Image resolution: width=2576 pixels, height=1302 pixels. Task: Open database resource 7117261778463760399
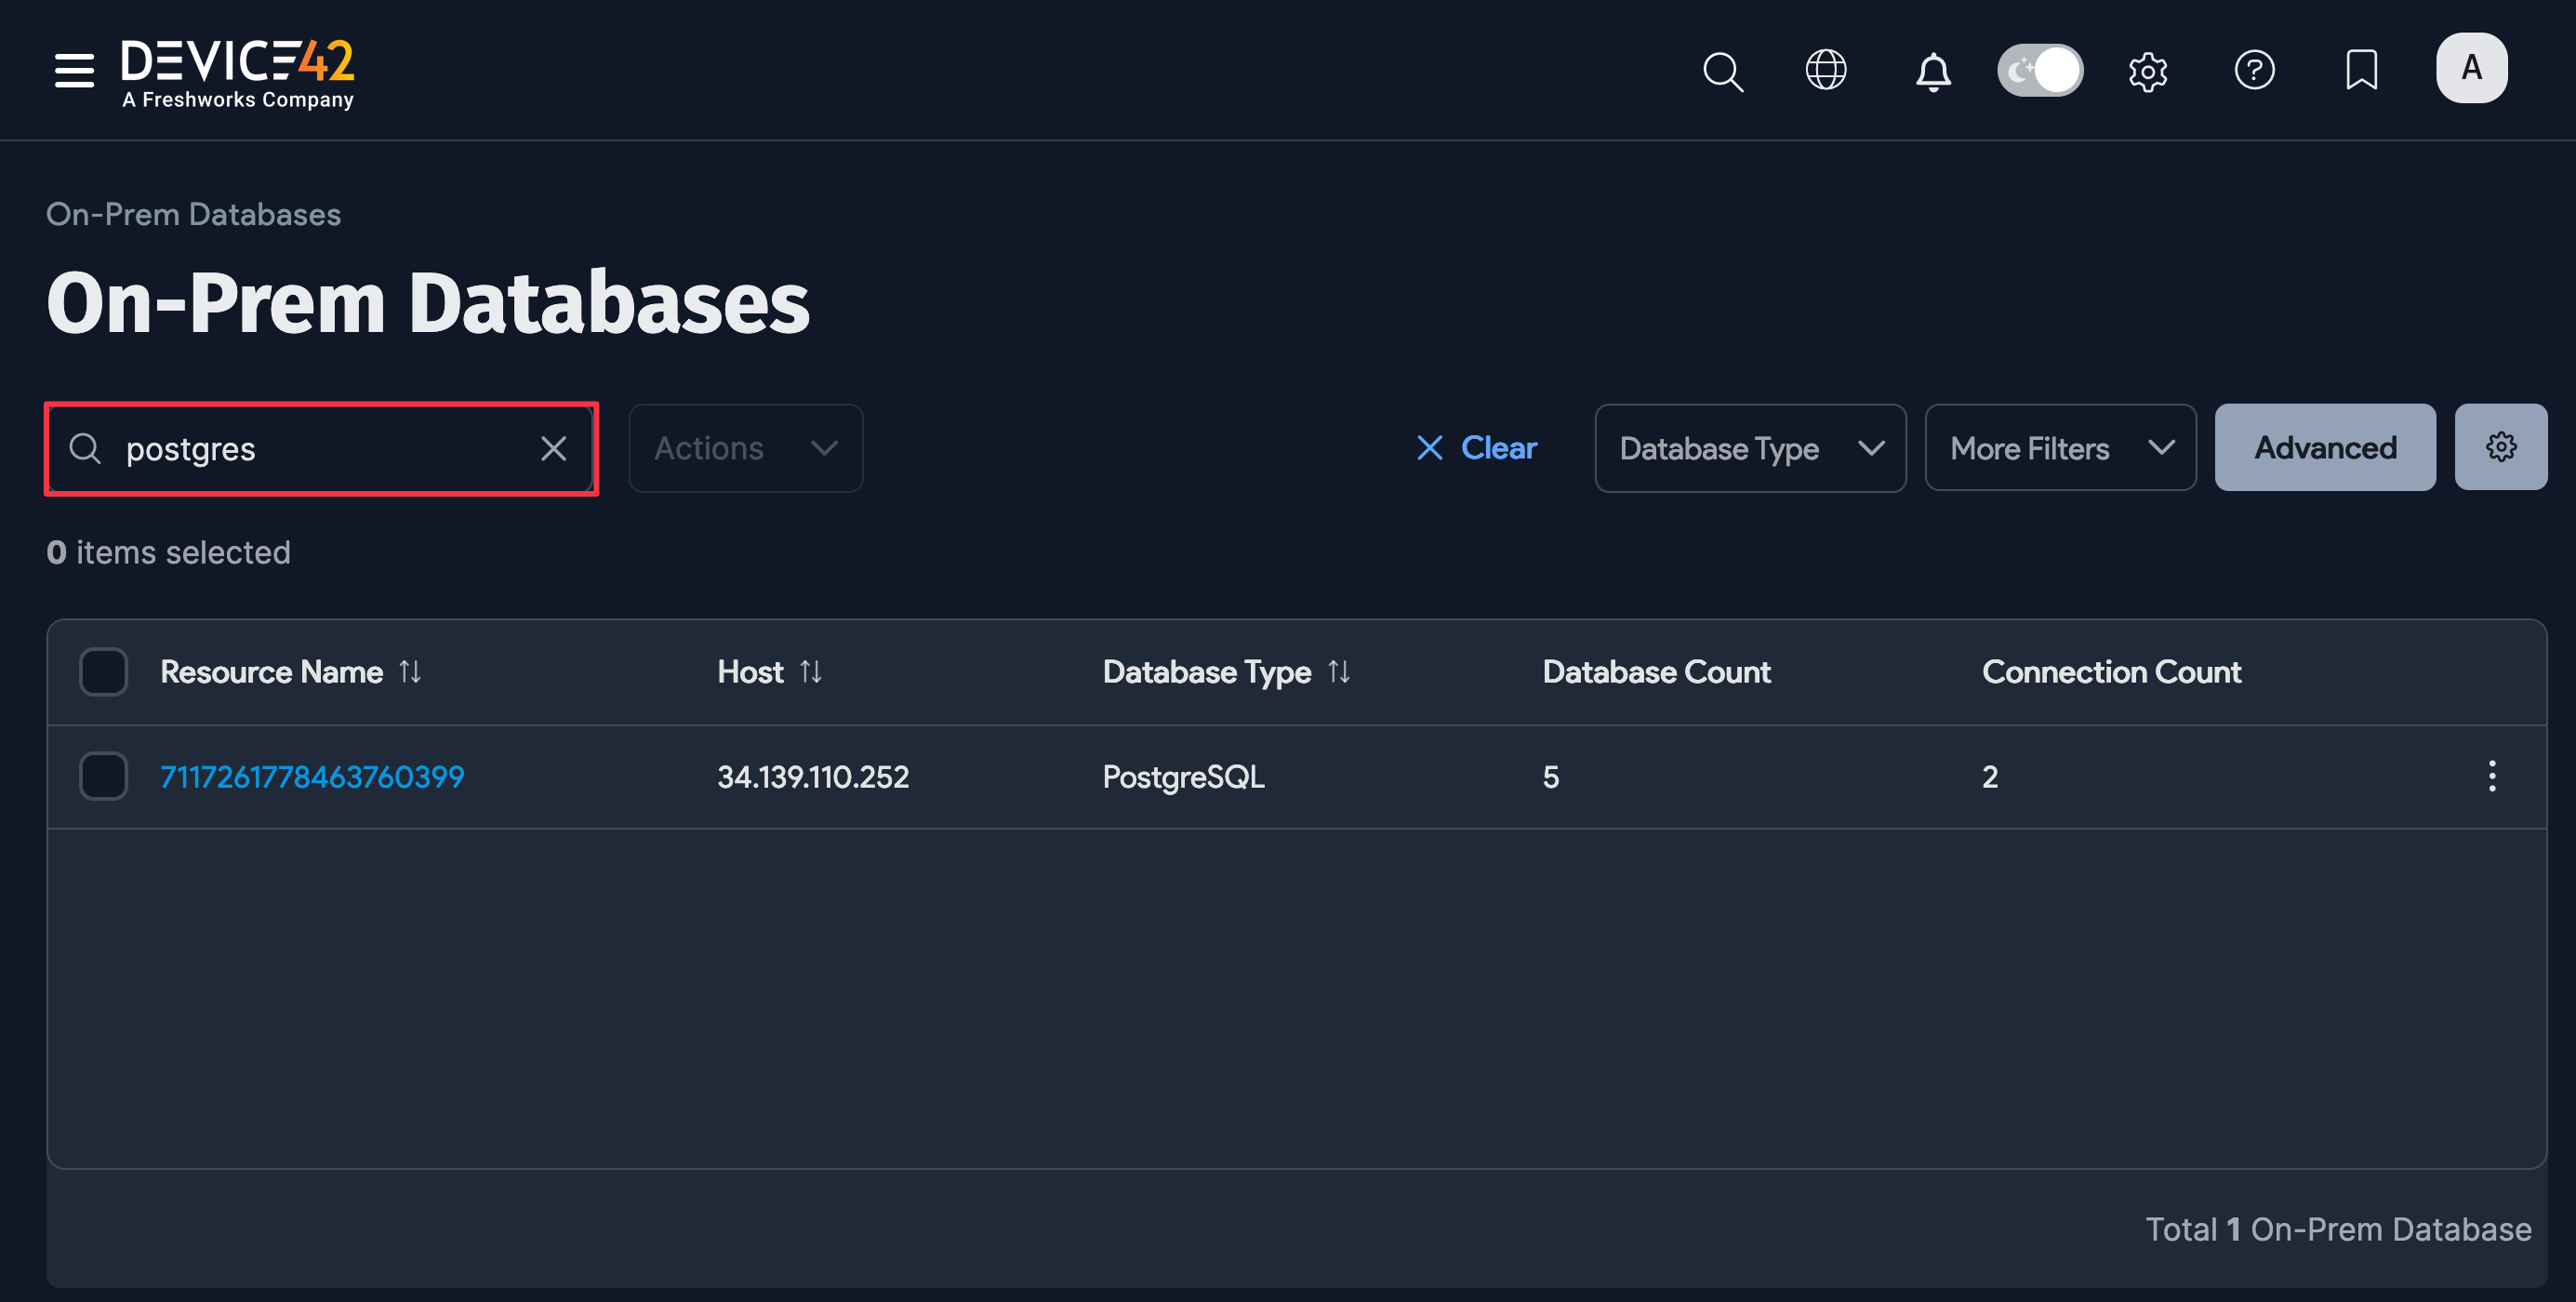tap(311, 775)
